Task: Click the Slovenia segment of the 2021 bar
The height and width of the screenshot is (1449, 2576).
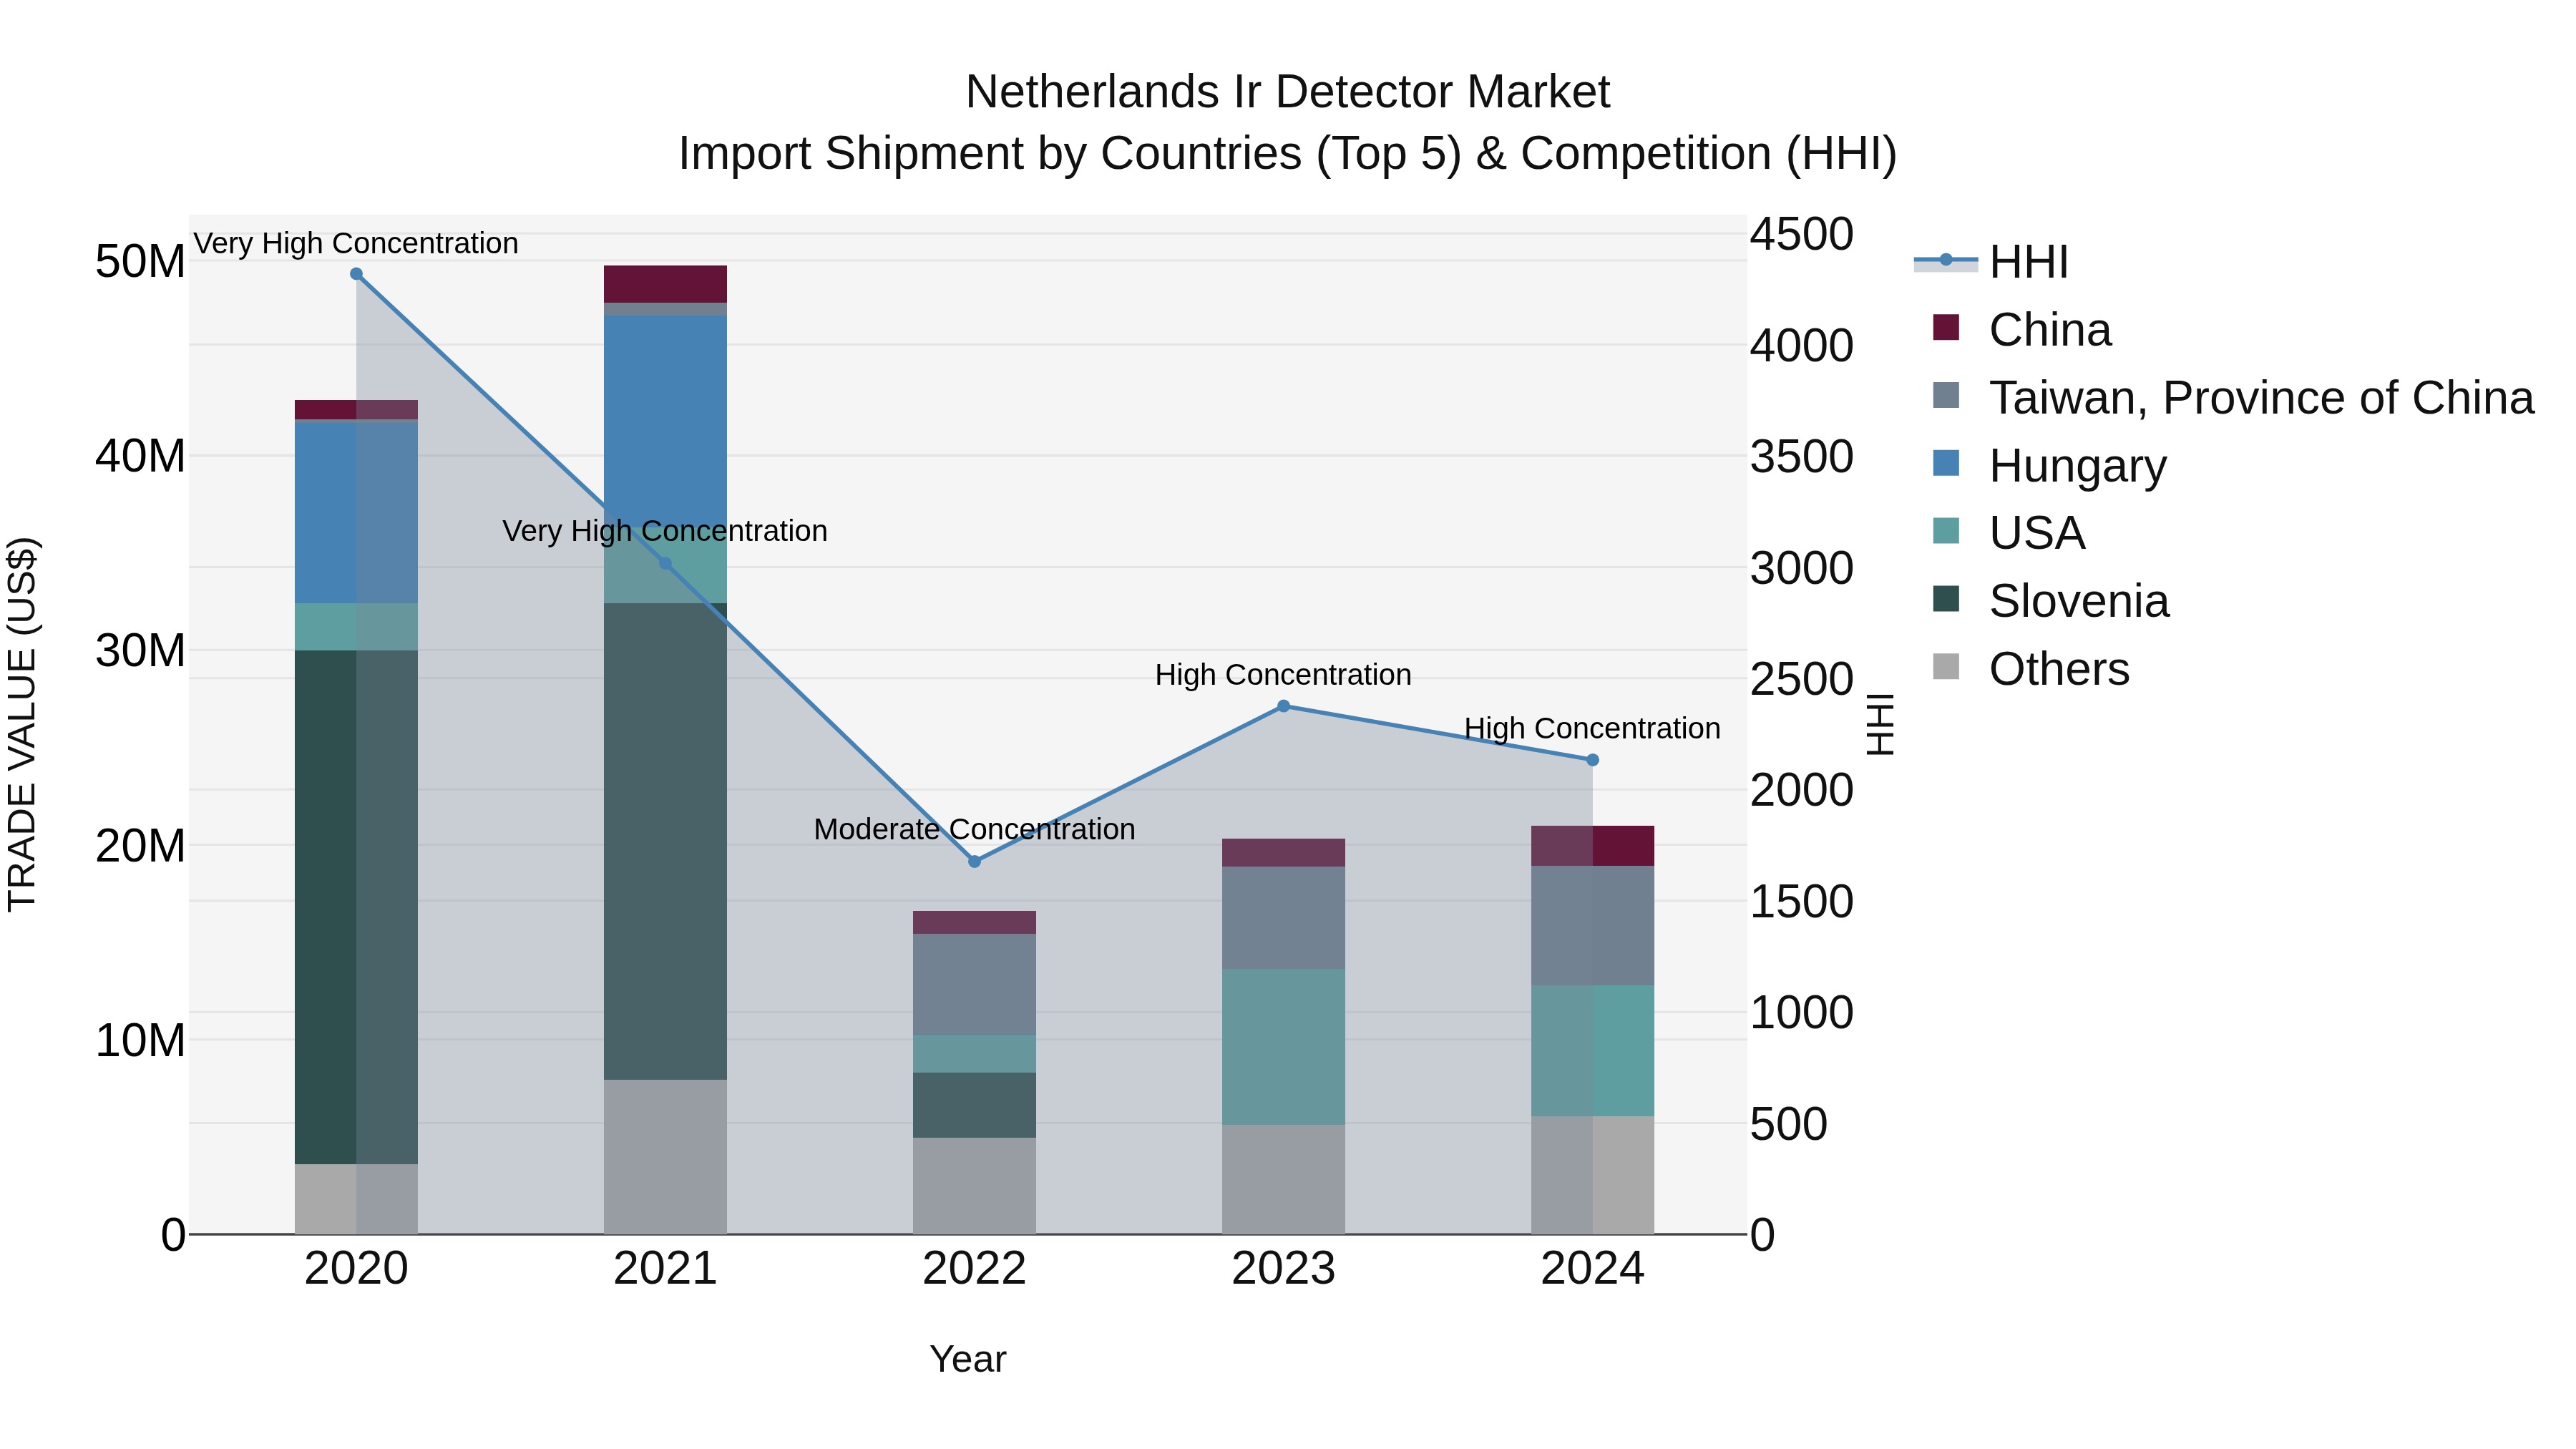Action: (665, 841)
